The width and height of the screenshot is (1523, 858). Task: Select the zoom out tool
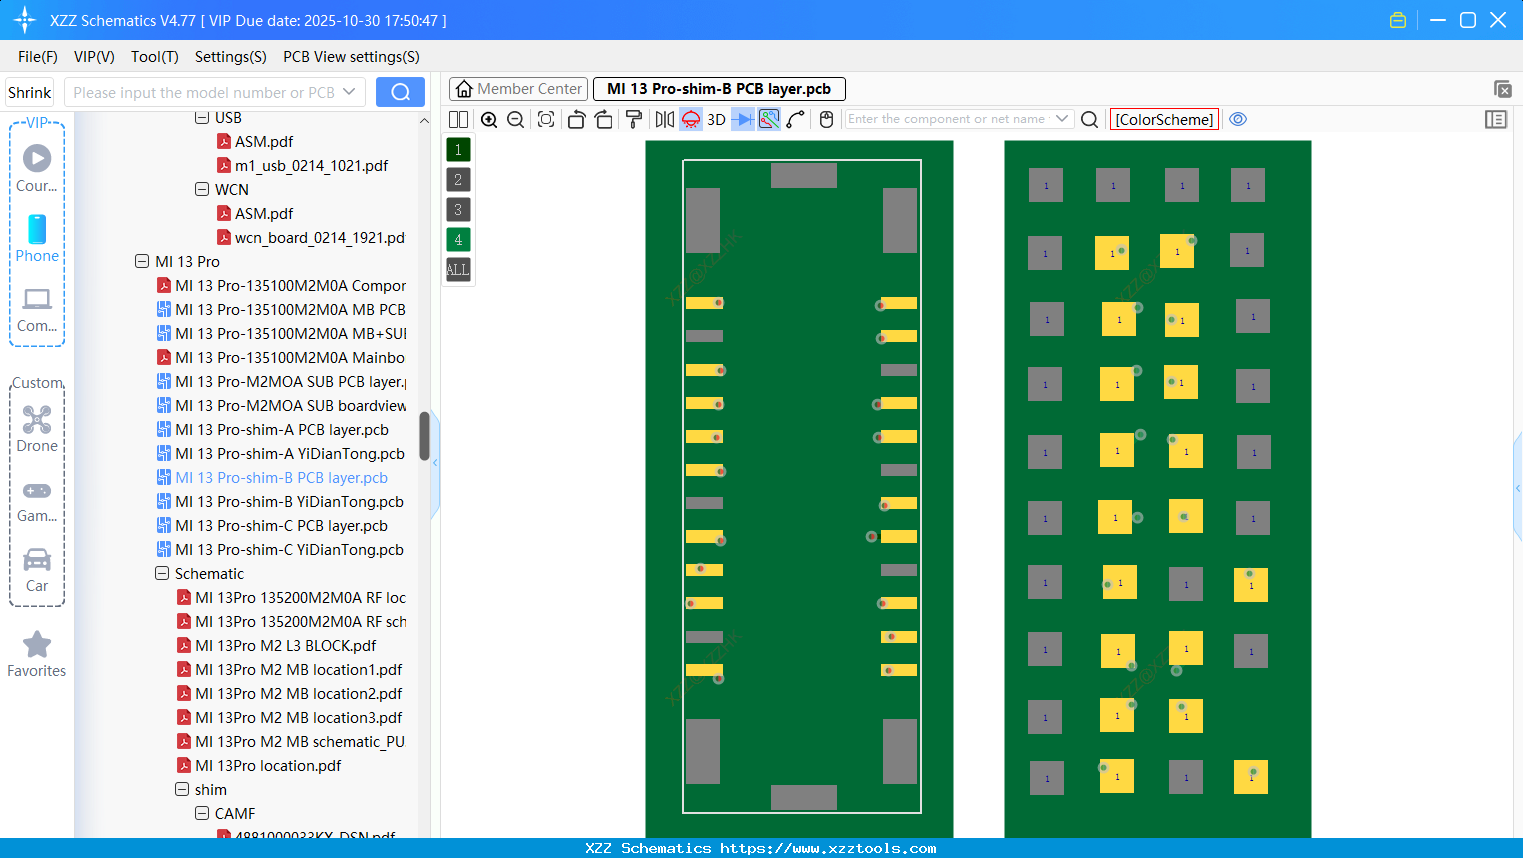[x=514, y=119]
